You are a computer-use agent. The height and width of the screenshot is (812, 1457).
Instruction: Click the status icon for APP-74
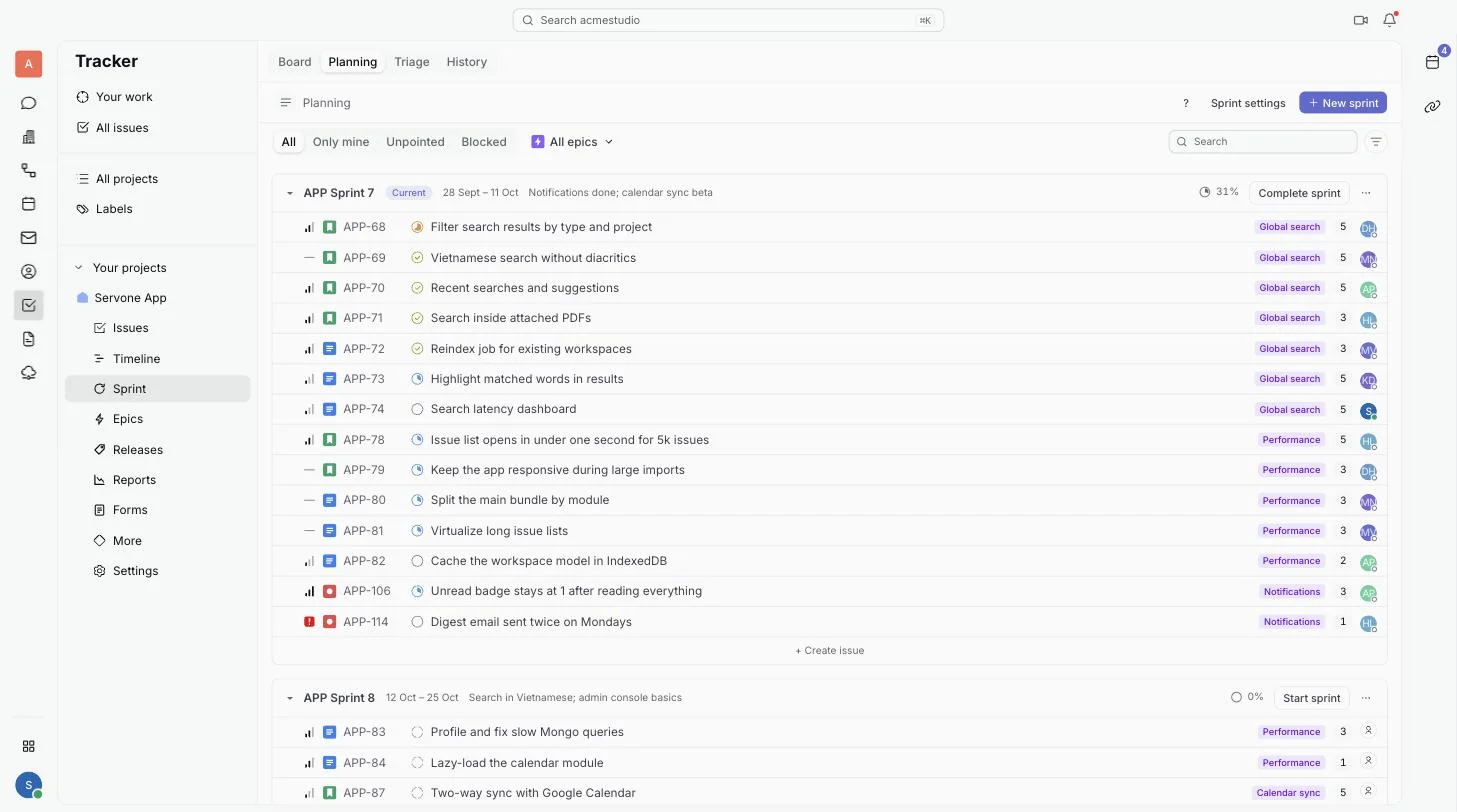[417, 409]
